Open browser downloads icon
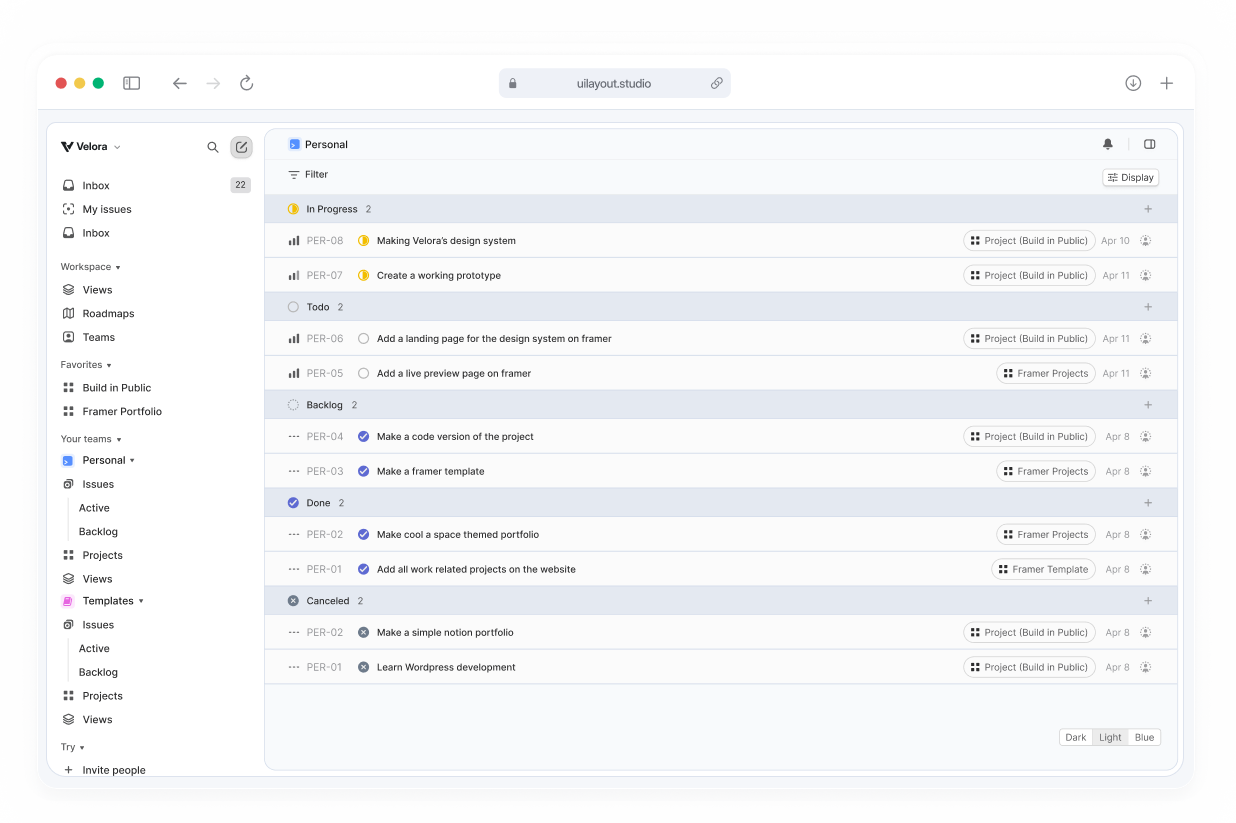The height and width of the screenshot is (823, 1236). pyautogui.click(x=1133, y=83)
